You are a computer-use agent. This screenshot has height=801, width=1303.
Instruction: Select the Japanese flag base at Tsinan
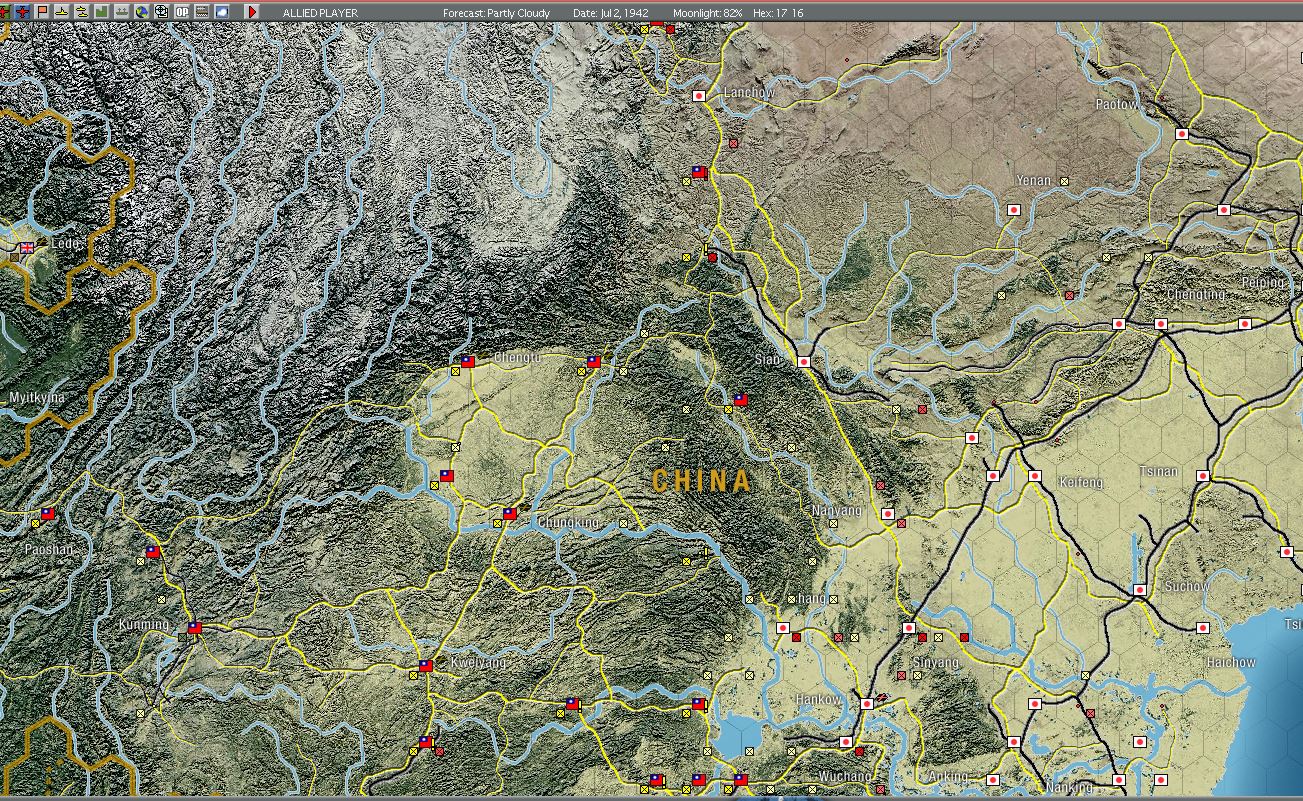click(1202, 476)
